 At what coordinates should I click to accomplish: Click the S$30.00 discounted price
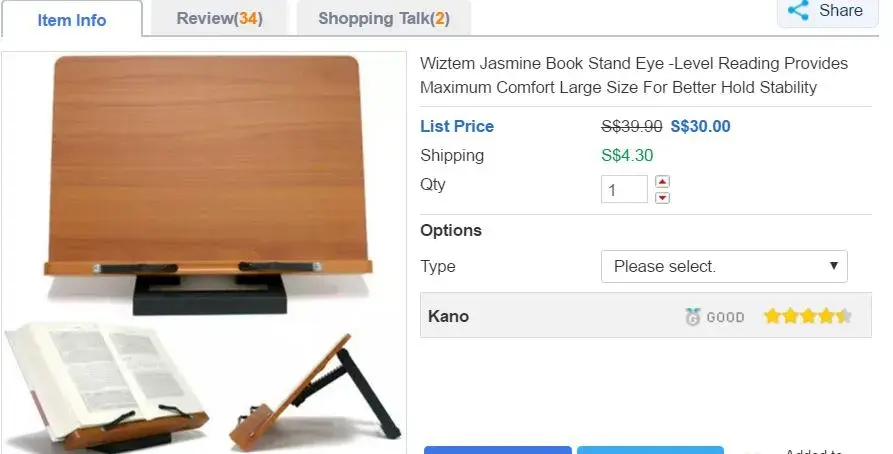[700, 126]
